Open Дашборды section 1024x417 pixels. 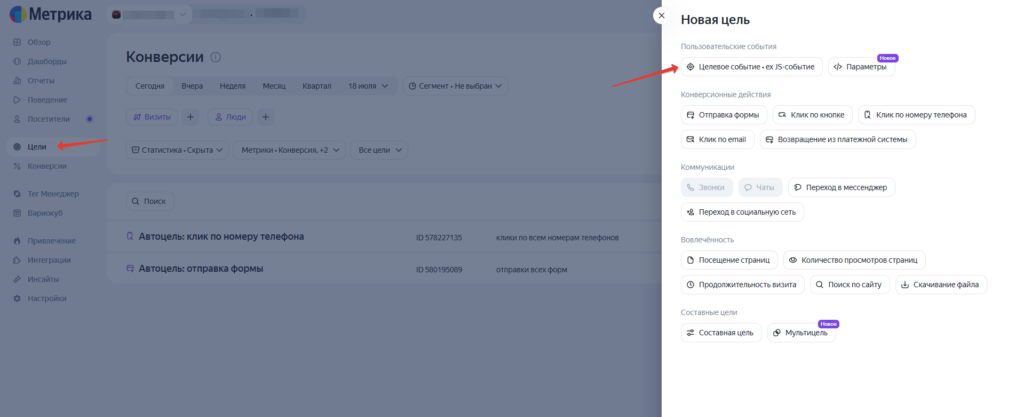47,61
